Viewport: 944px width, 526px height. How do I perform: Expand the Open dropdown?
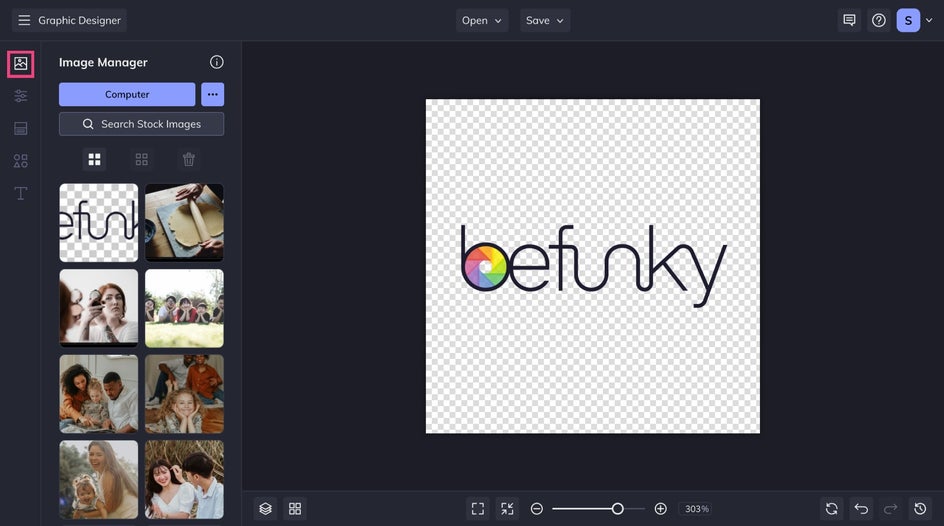point(482,20)
